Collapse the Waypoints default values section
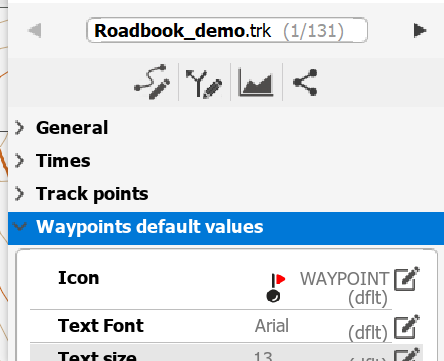Viewport: 444px width, 361px height. pyautogui.click(x=20, y=227)
